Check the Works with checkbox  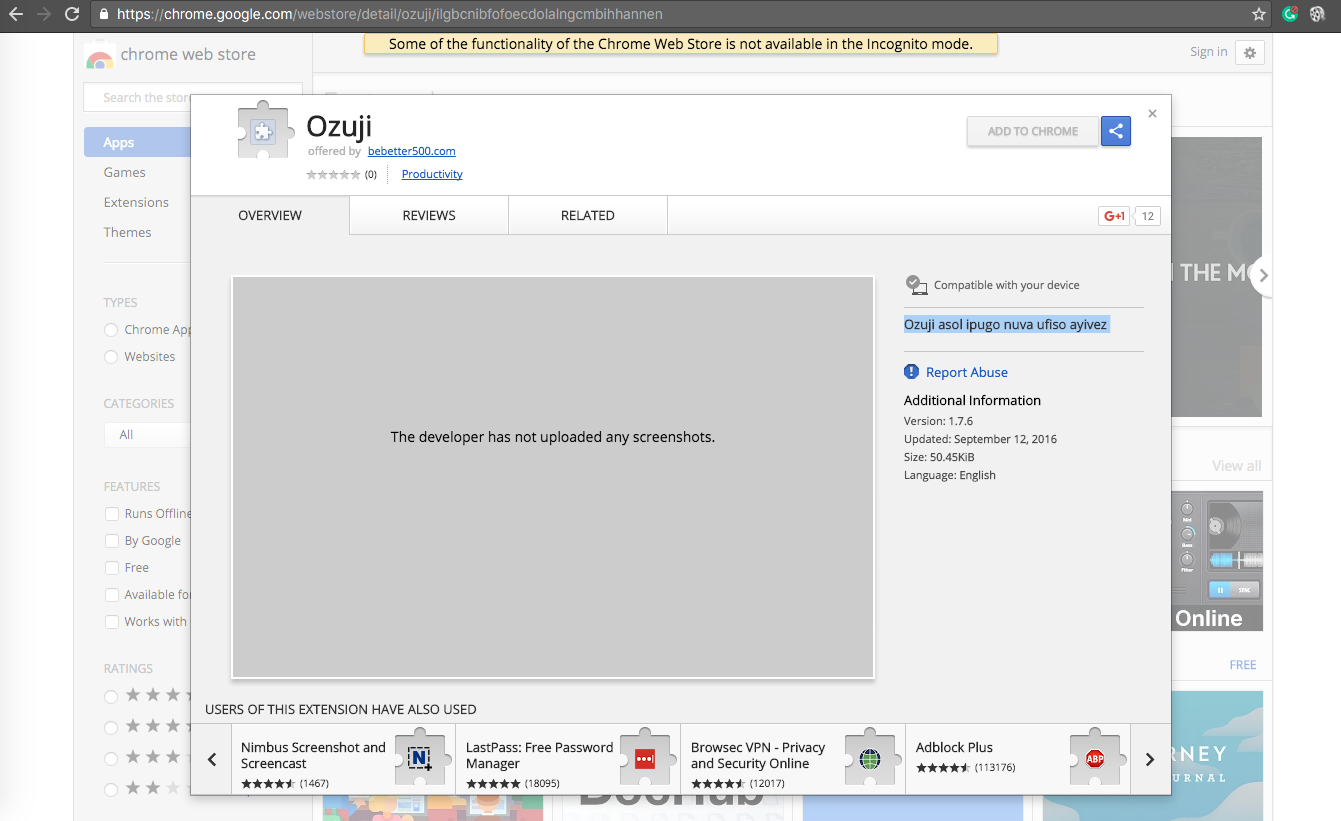point(112,622)
